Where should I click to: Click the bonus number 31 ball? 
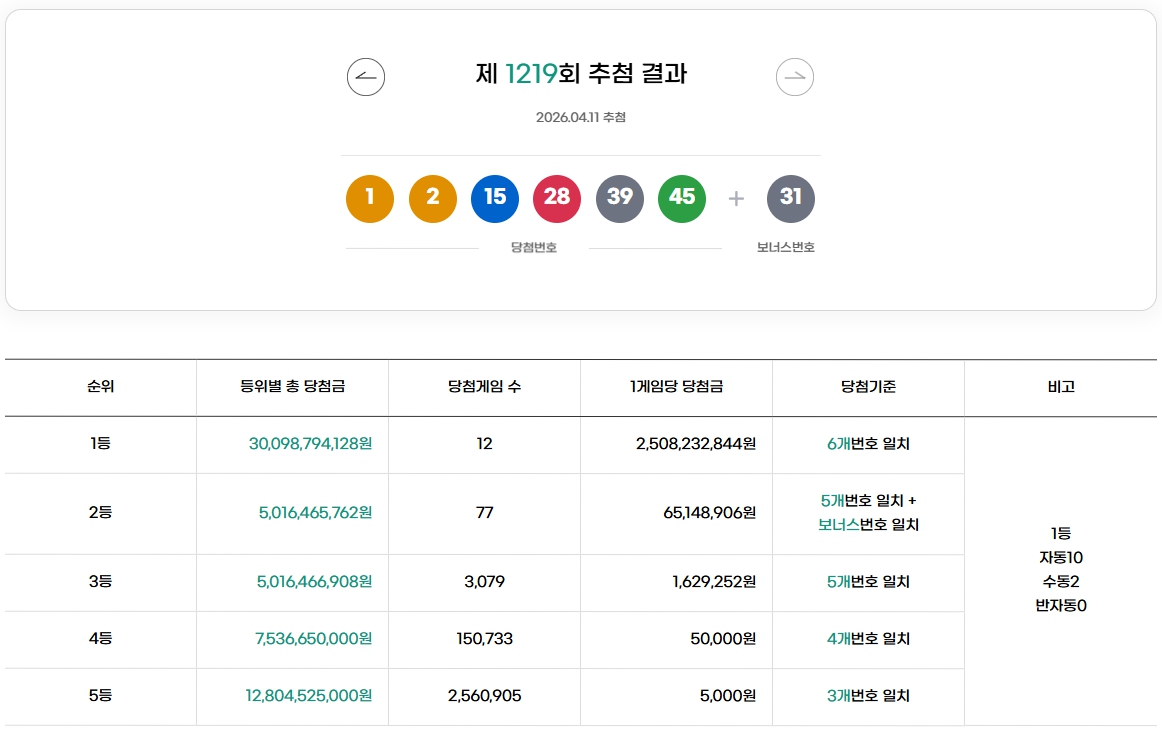click(x=791, y=198)
